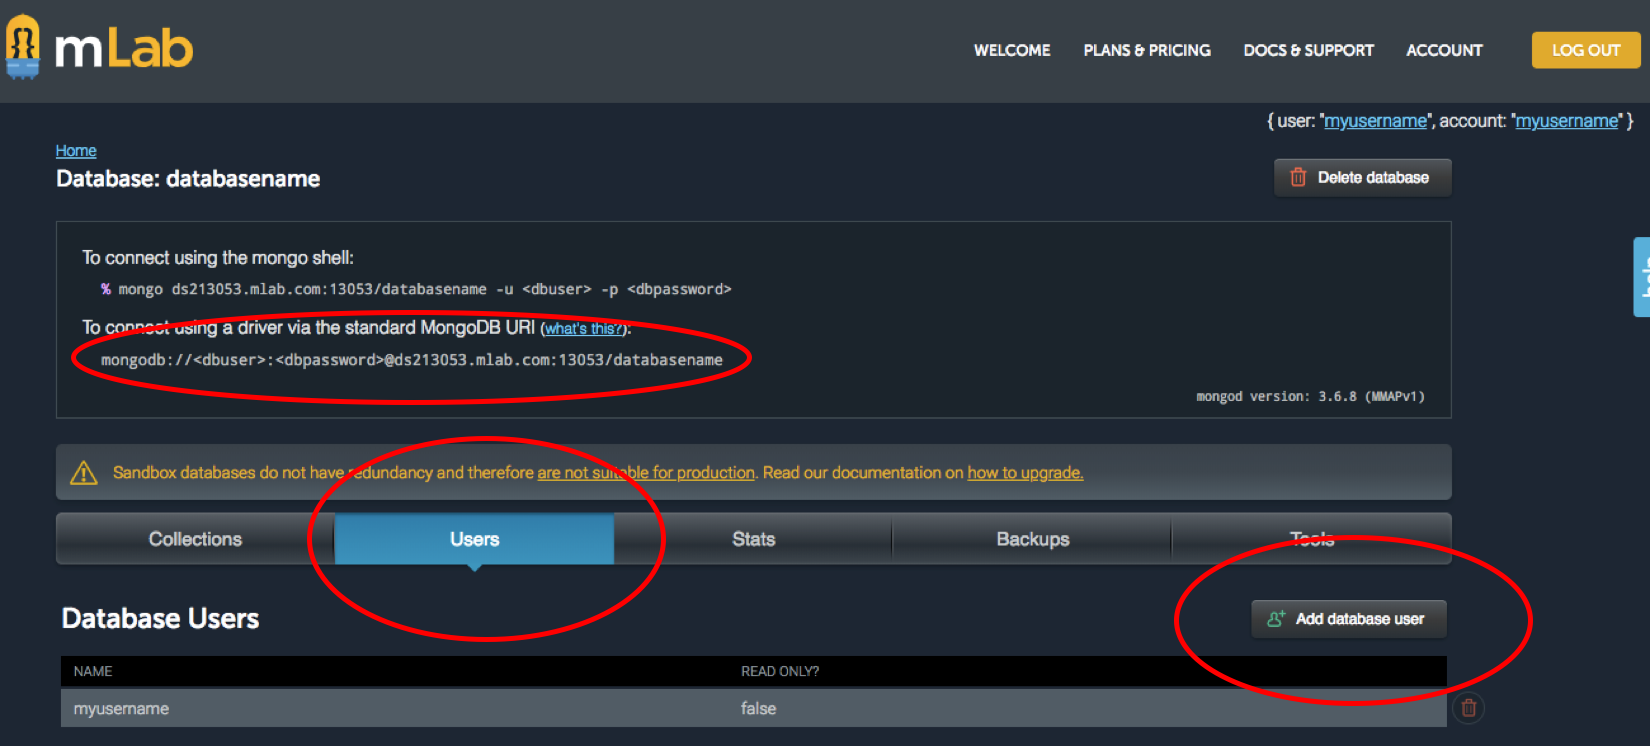Click Add database user button
Screen dimensions: 1650x746
pyautogui.click(x=1348, y=619)
